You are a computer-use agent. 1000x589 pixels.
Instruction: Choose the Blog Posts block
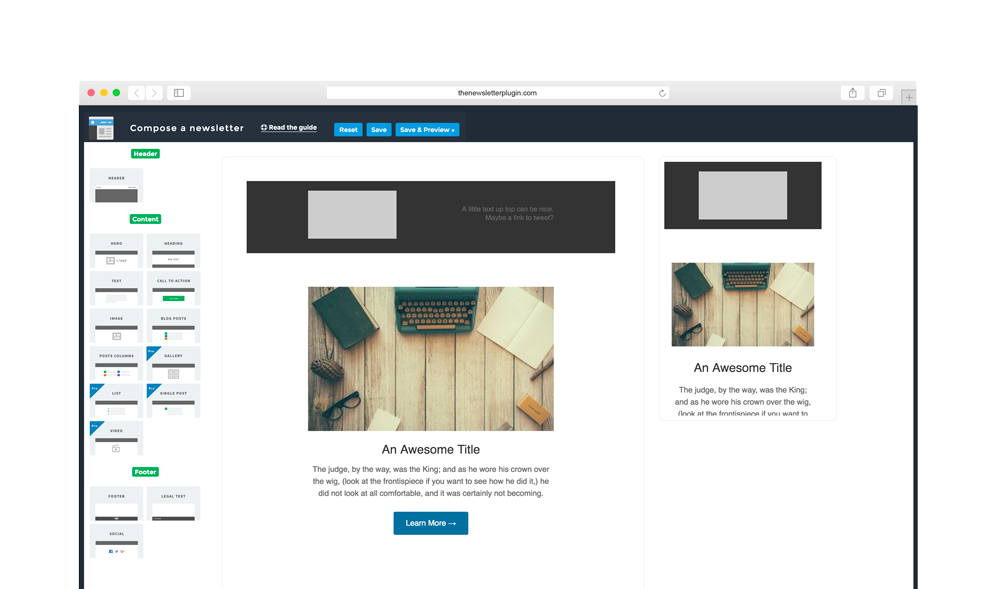[x=173, y=327]
